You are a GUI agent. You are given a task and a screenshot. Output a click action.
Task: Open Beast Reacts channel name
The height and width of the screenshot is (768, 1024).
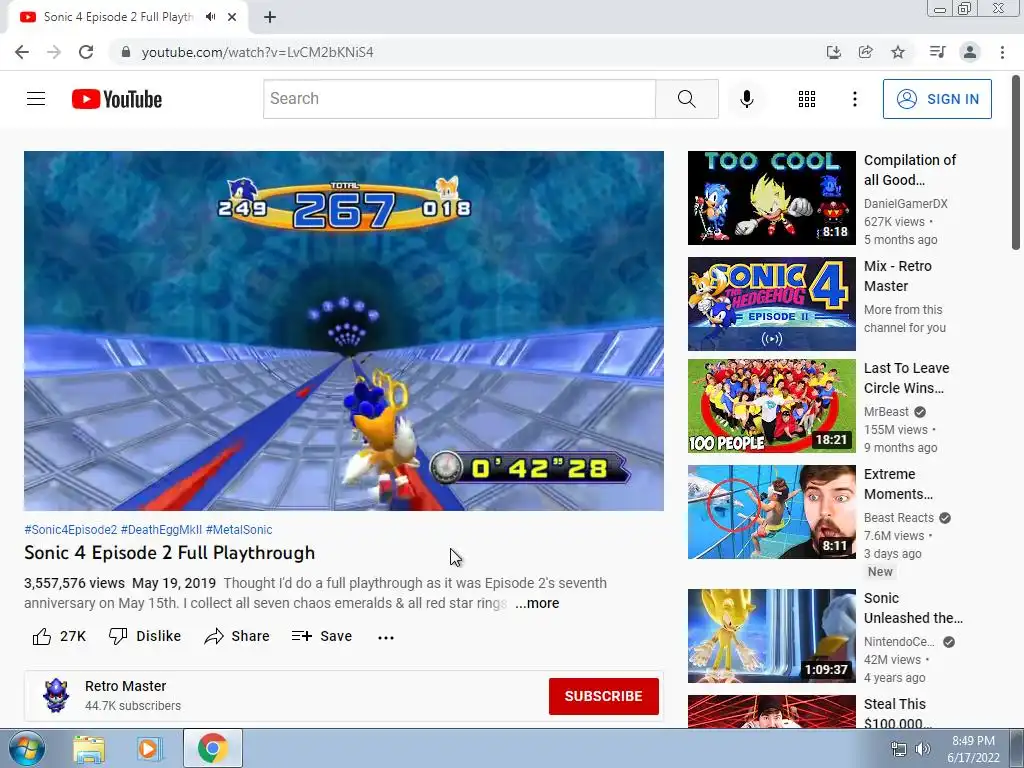point(899,518)
